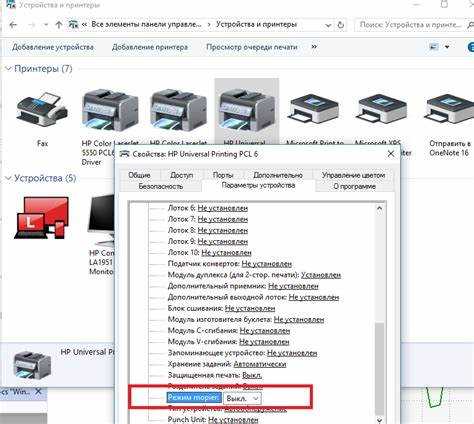This screenshot has height=424, width=474.
Task: Select the Режим Mopier tree item label
Action: [194, 397]
